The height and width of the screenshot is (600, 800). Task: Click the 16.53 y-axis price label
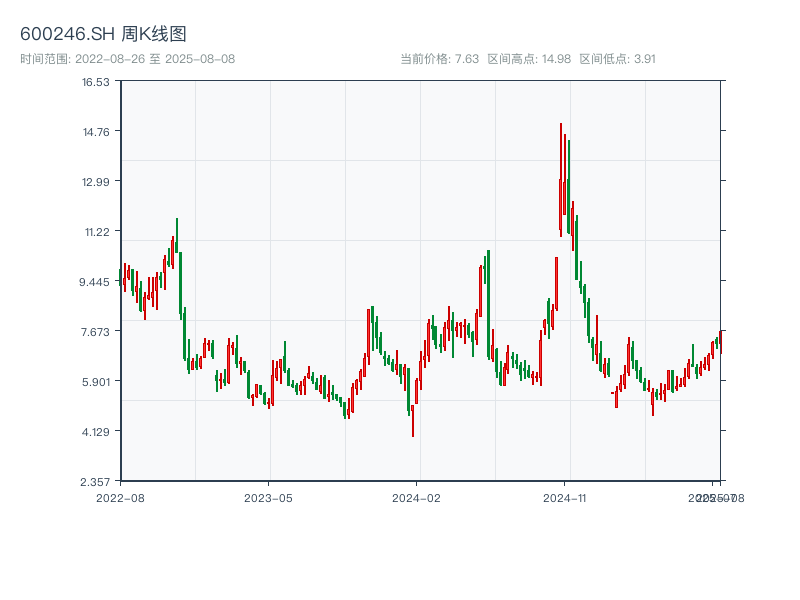[x=96, y=82]
